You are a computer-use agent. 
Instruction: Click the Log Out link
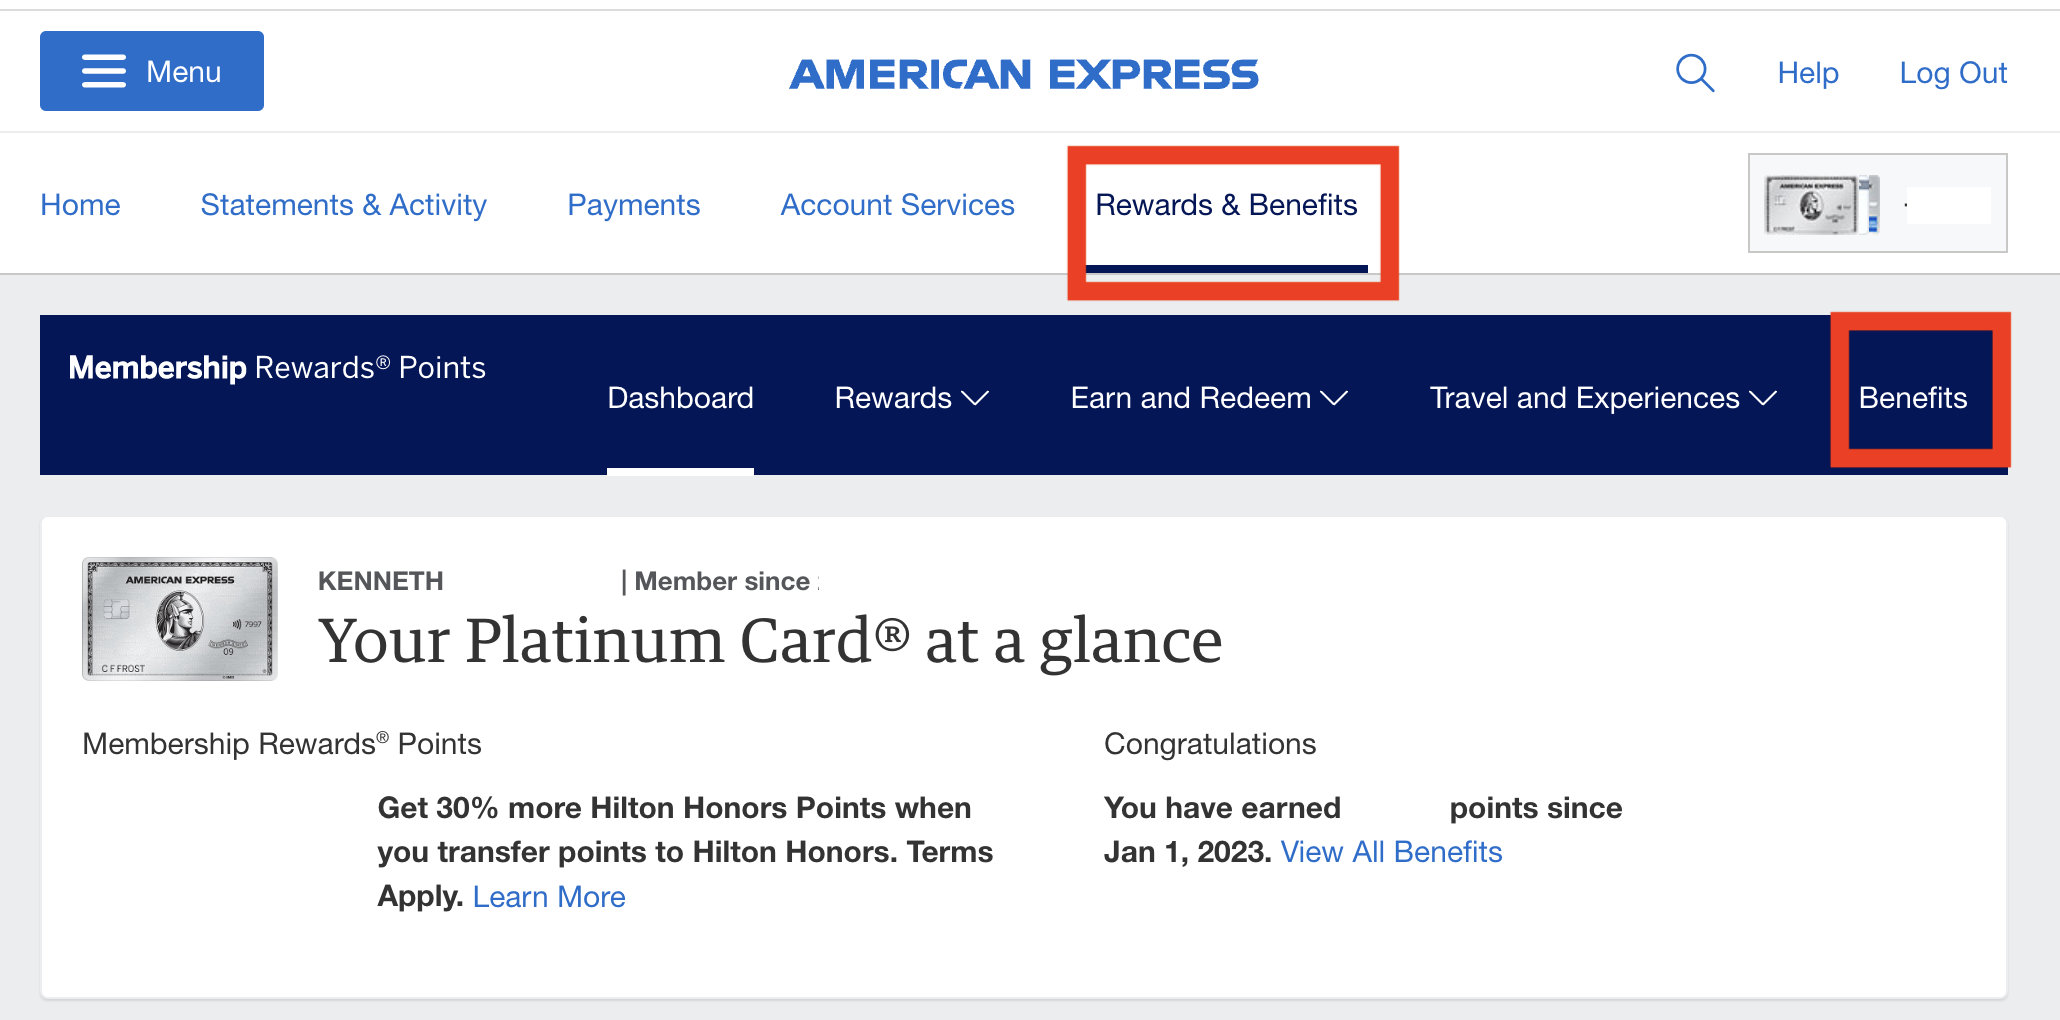pyautogui.click(x=1953, y=73)
